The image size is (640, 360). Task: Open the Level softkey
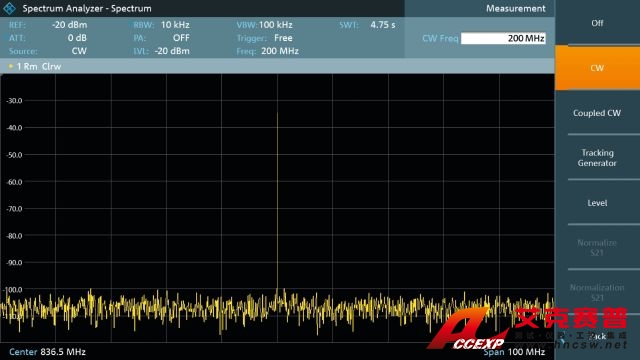[597, 202]
